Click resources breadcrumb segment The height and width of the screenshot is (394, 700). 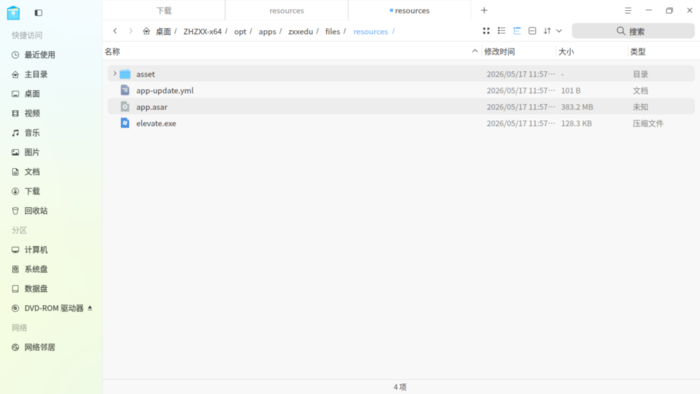(x=371, y=32)
